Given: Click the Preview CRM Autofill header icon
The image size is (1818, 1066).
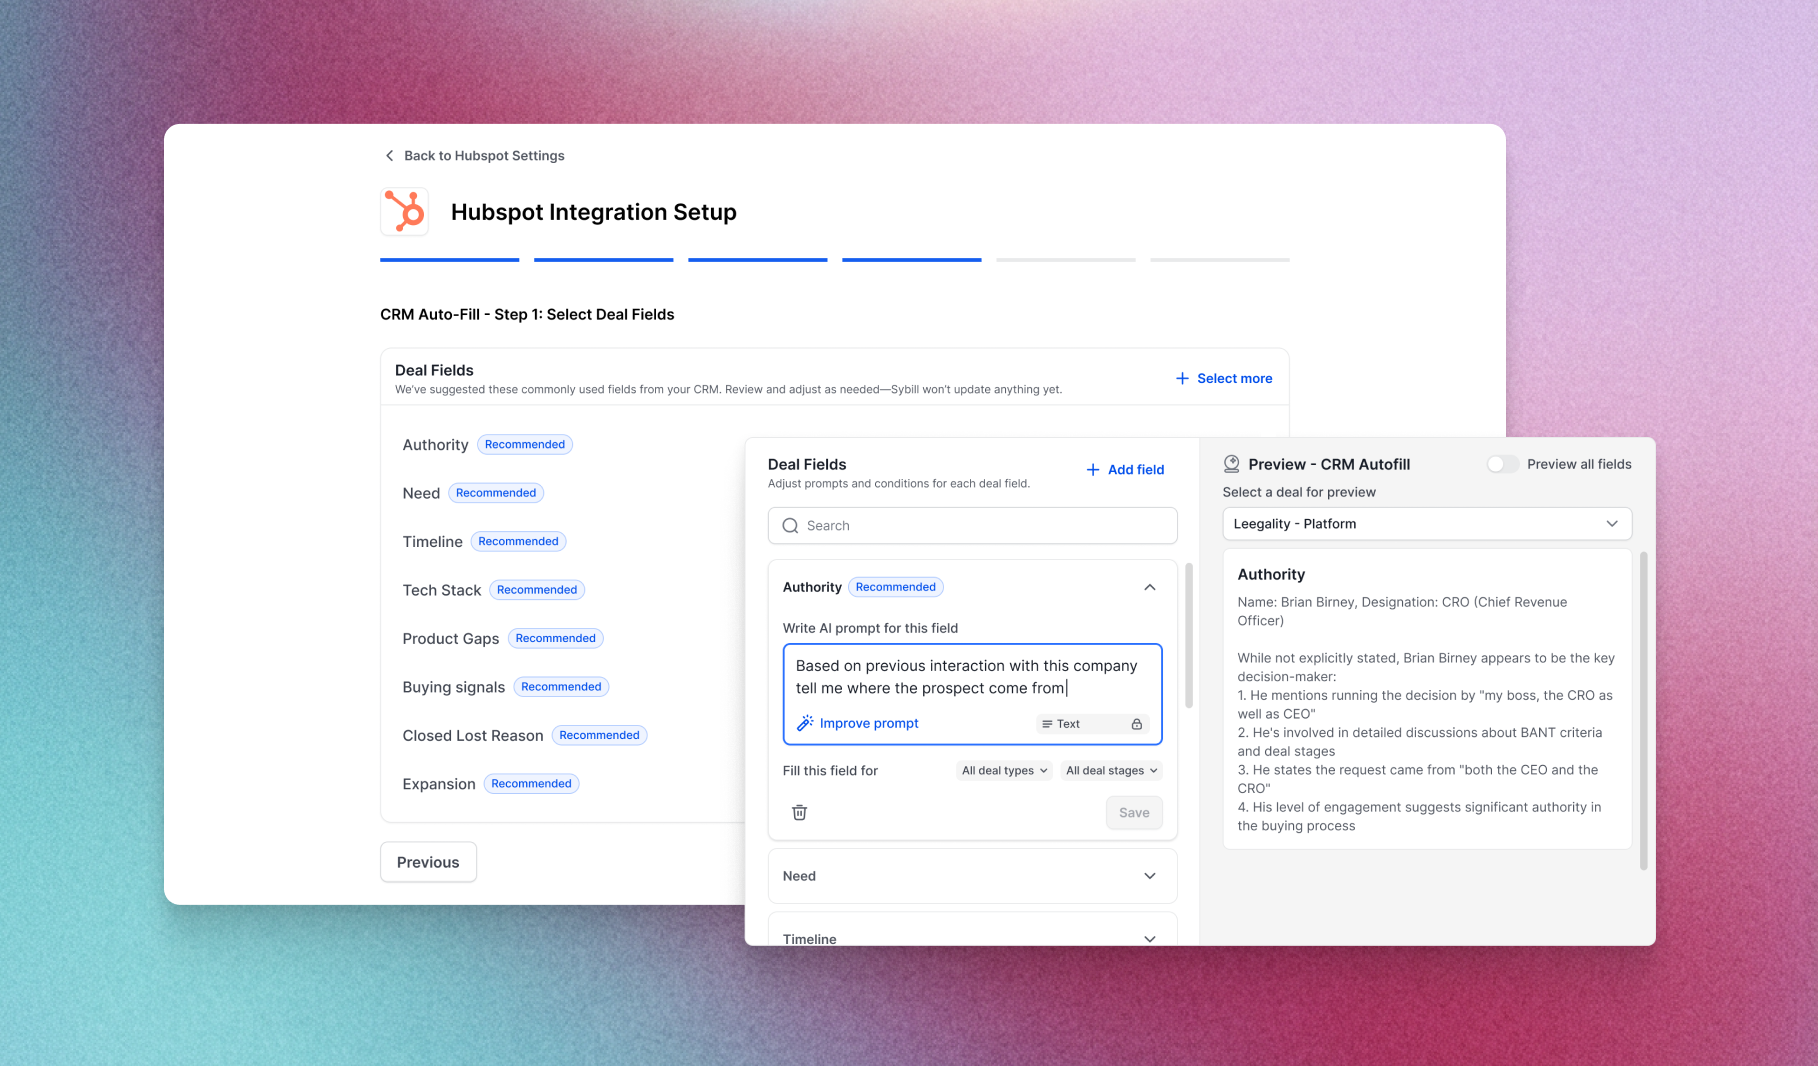Looking at the screenshot, I should [x=1232, y=464].
